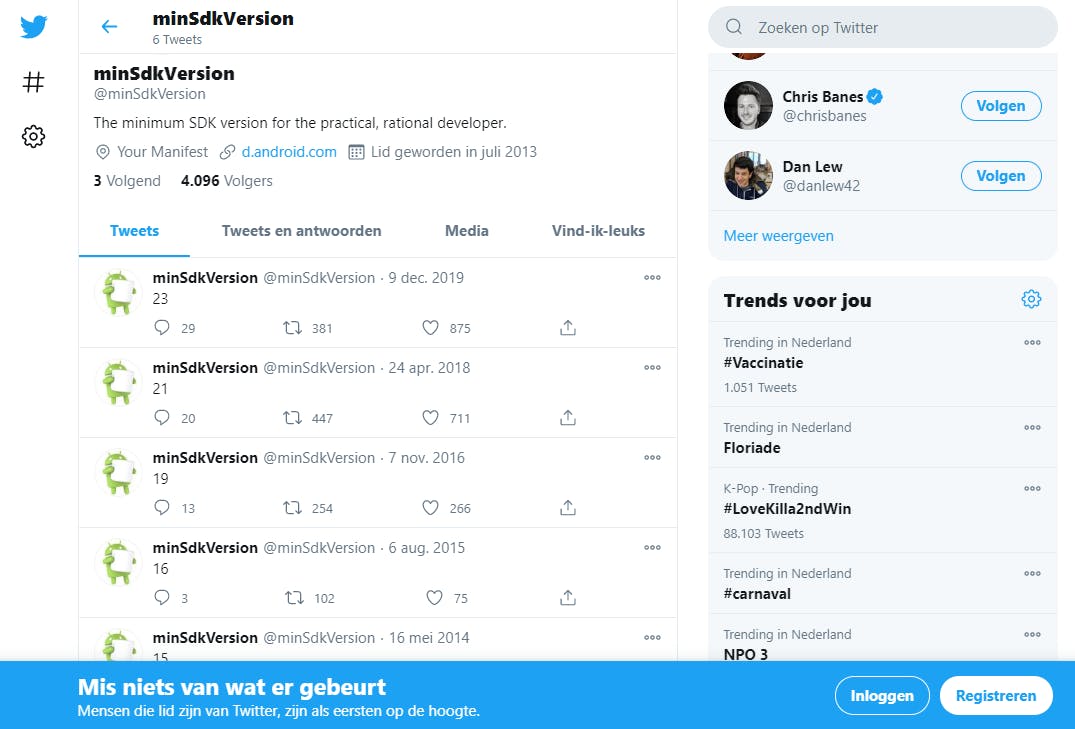Screen dimensions: 1075x729
Task: Go back using the arrow icon
Action: click(109, 27)
